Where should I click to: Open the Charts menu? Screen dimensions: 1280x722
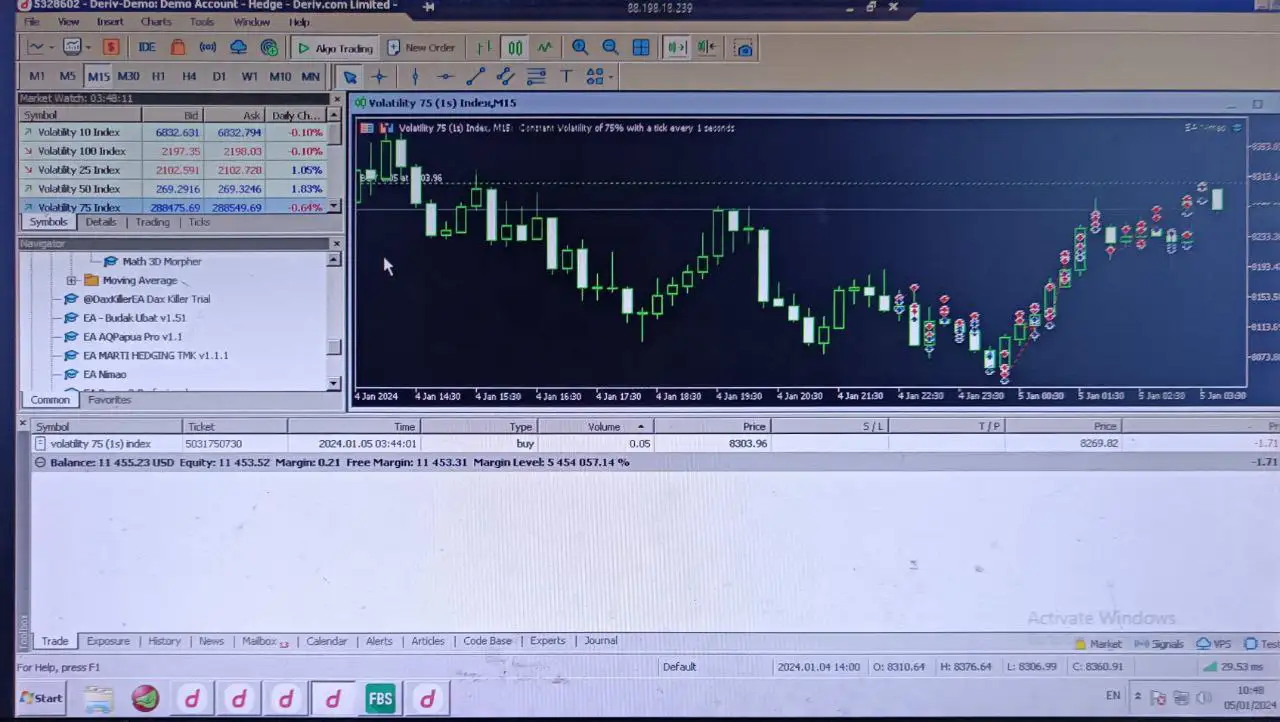pyautogui.click(x=155, y=22)
